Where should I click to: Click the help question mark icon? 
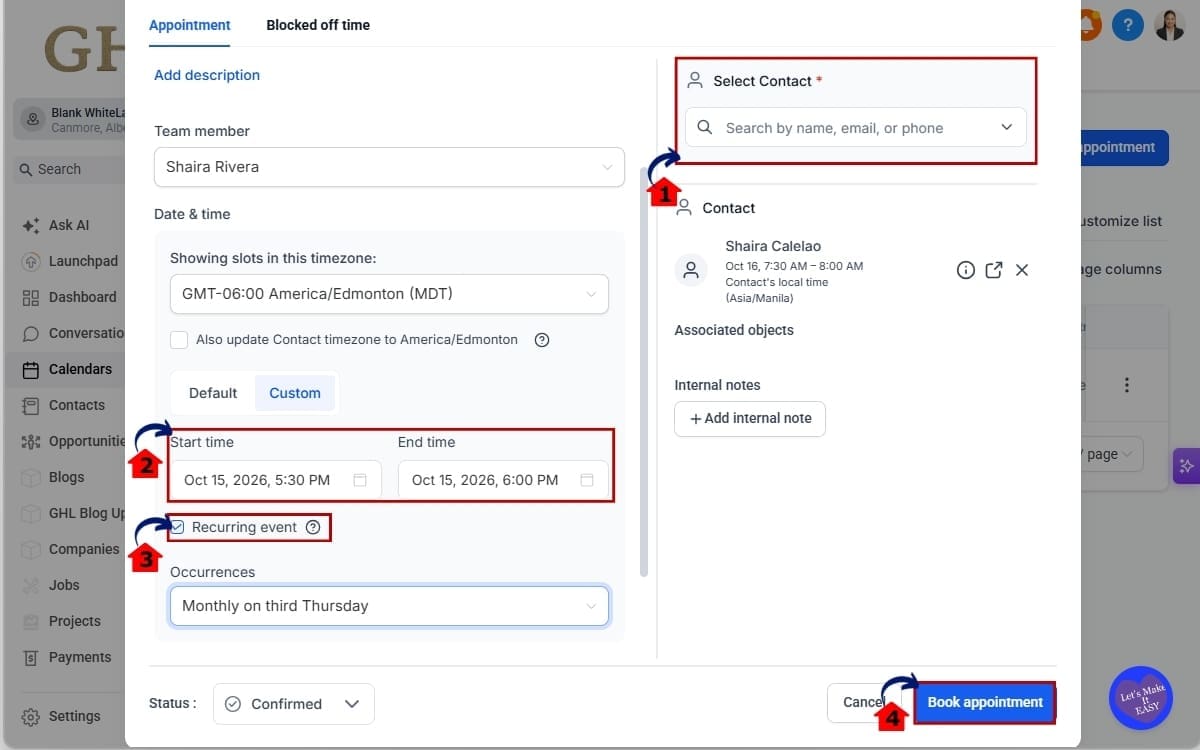pos(1128,24)
